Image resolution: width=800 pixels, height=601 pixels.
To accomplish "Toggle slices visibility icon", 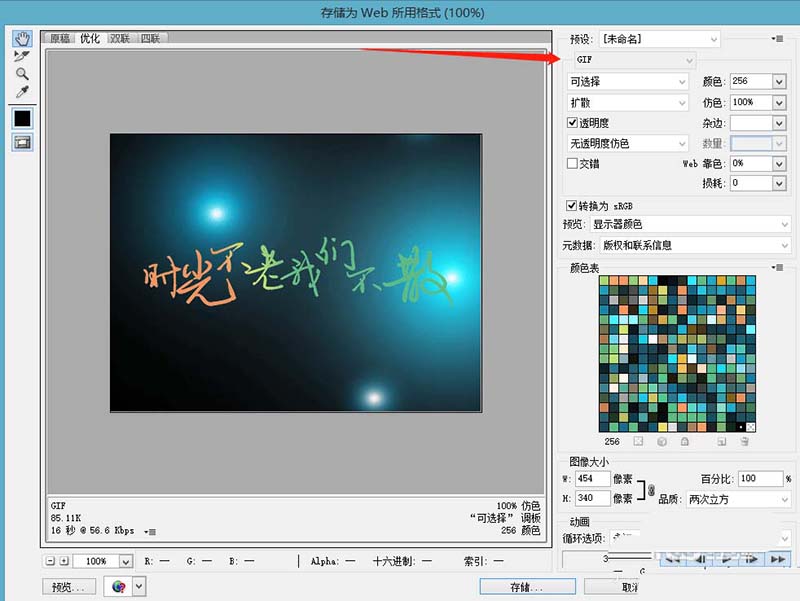I will (x=22, y=142).
